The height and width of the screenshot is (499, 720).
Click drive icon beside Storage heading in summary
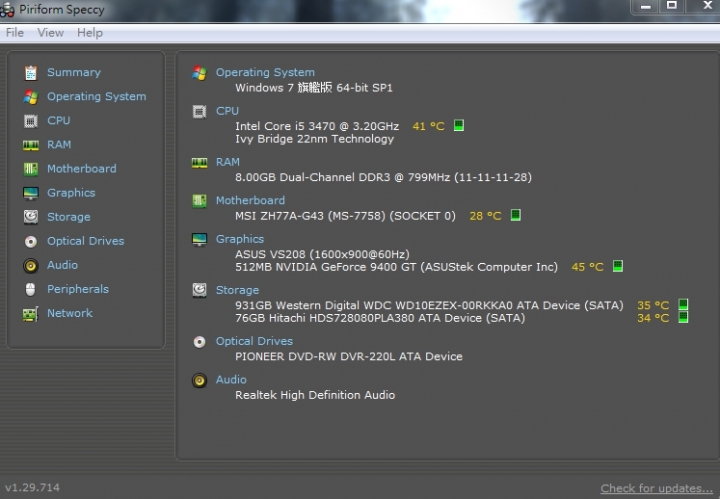point(199,290)
